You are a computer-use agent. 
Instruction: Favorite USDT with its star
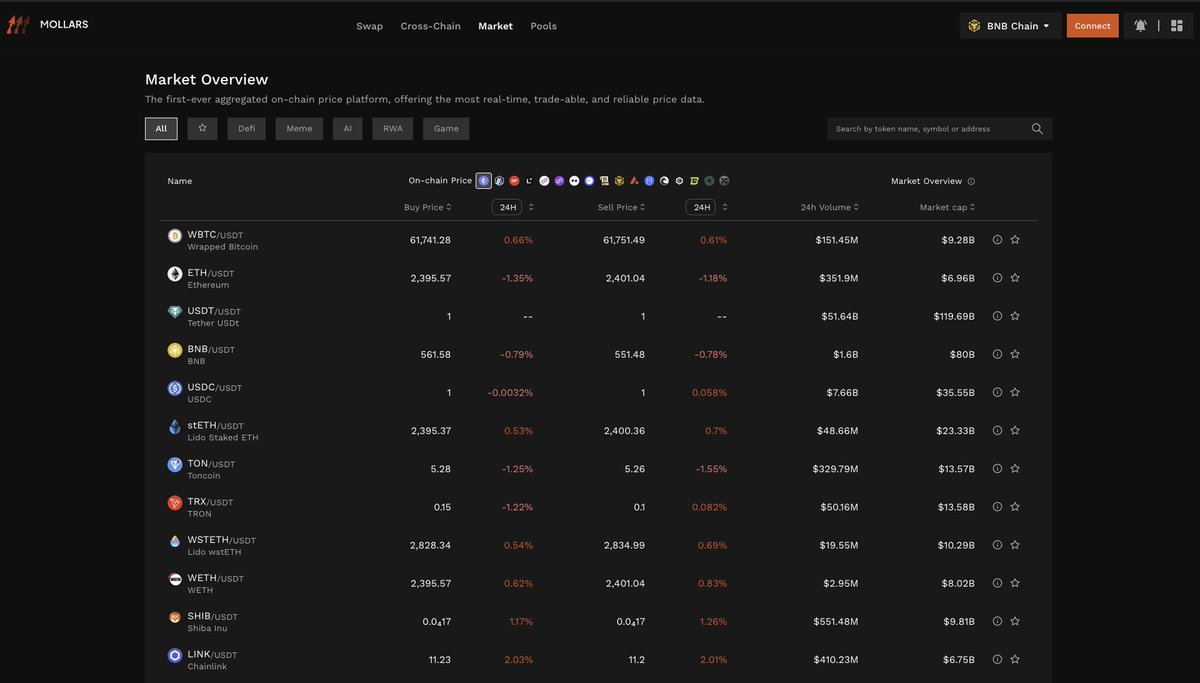pyautogui.click(x=1015, y=316)
